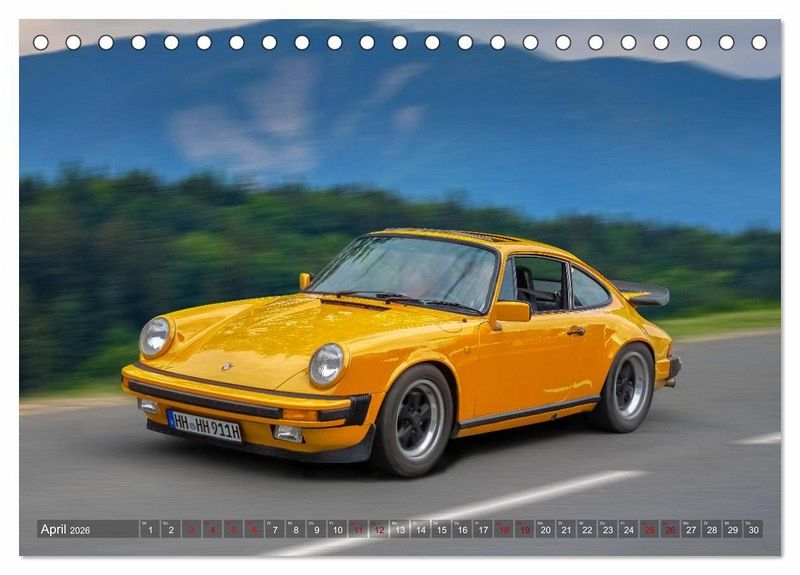Image resolution: width=800 pixels, height=575 pixels.
Task: Click the car's windshield
Action: click(408, 270)
